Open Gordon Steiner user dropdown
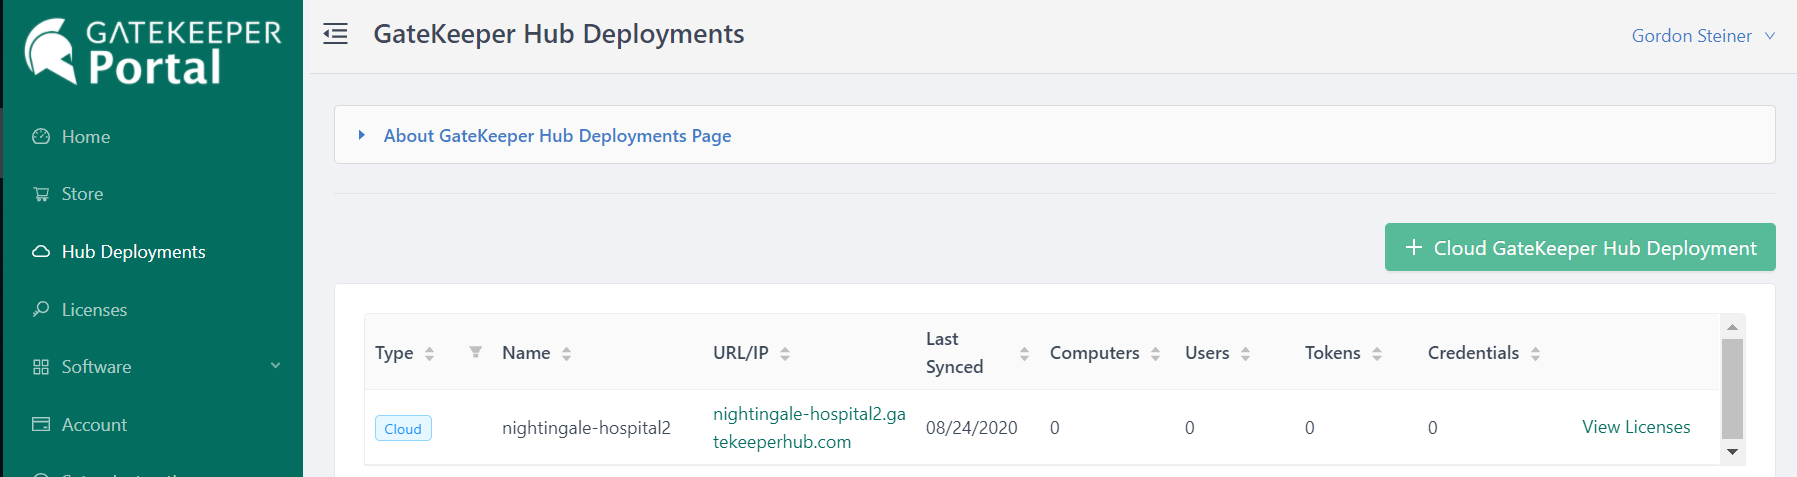Screen dimensions: 1797x477 pyautogui.click(x=1702, y=36)
